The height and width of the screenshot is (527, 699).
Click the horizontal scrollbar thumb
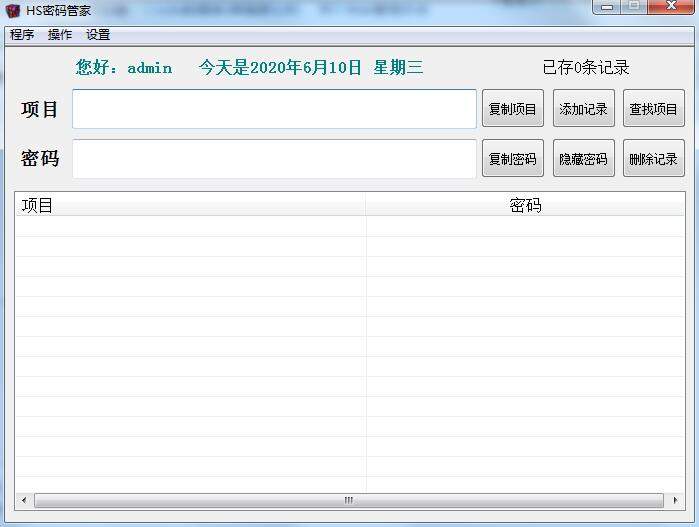pos(348,500)
